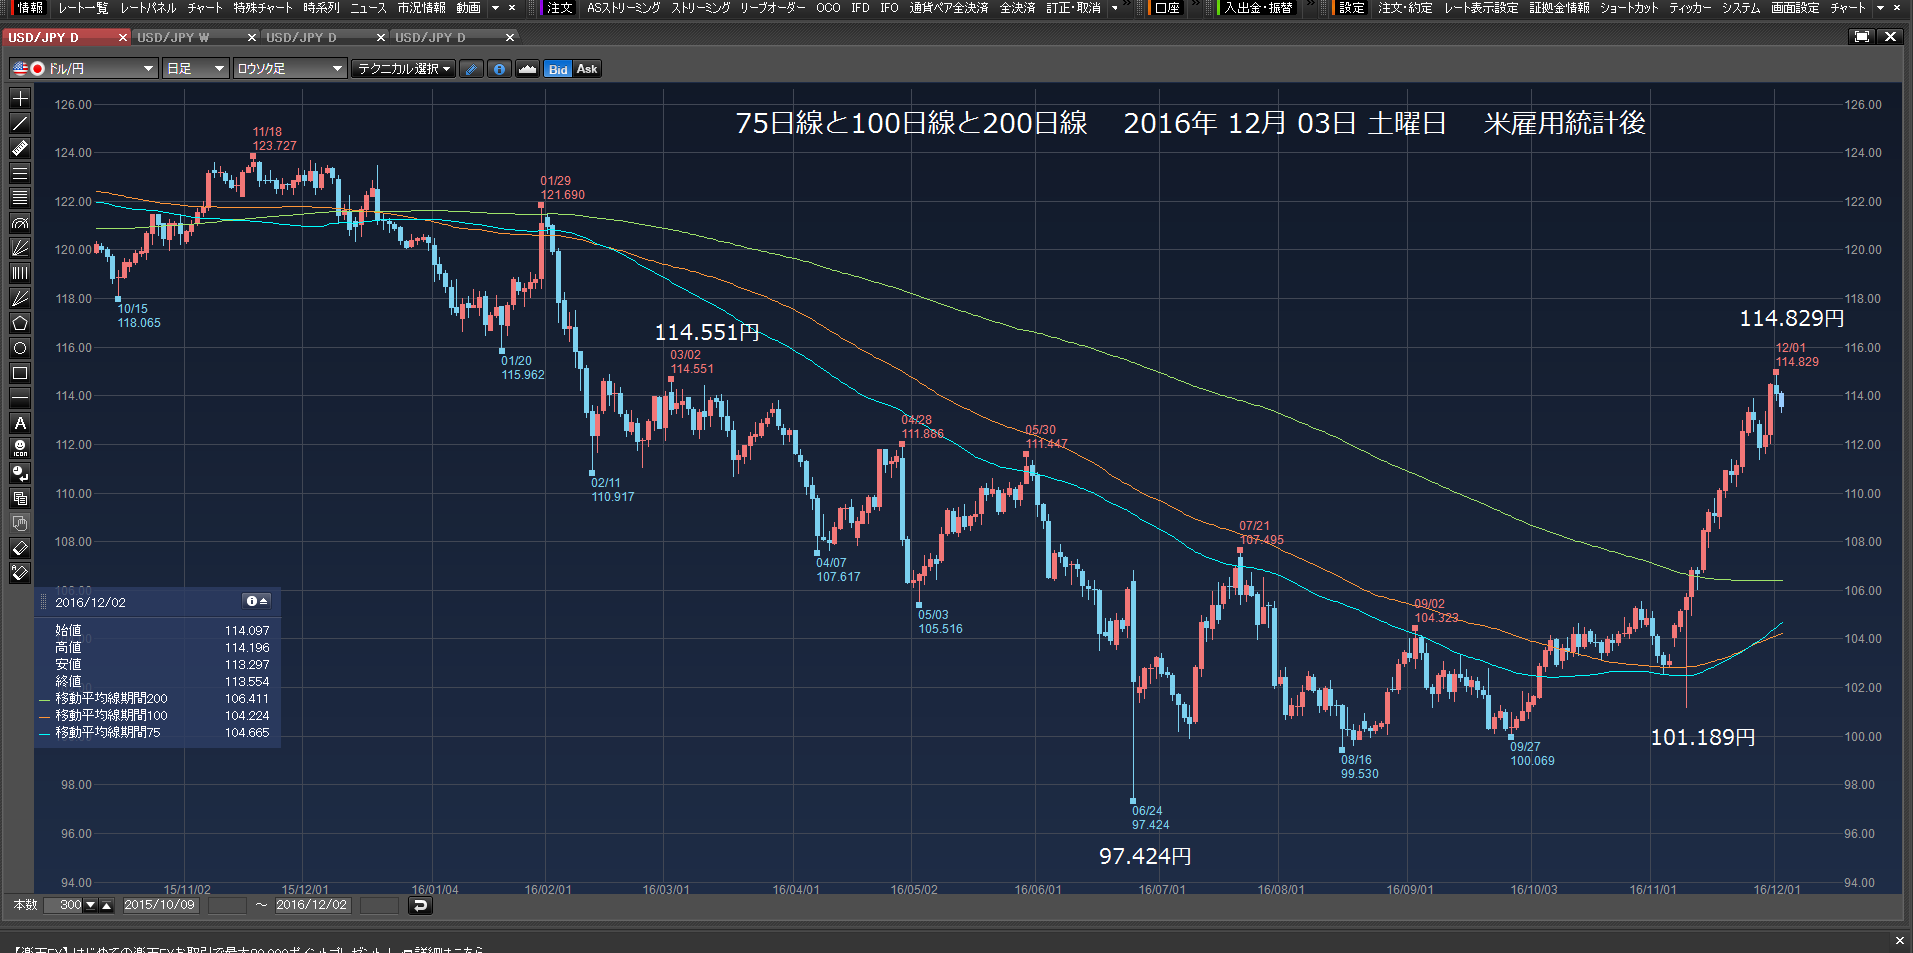Open the ニュース menu item
This screenshot has height=953, width=1913.
click(x=368, y=8)
